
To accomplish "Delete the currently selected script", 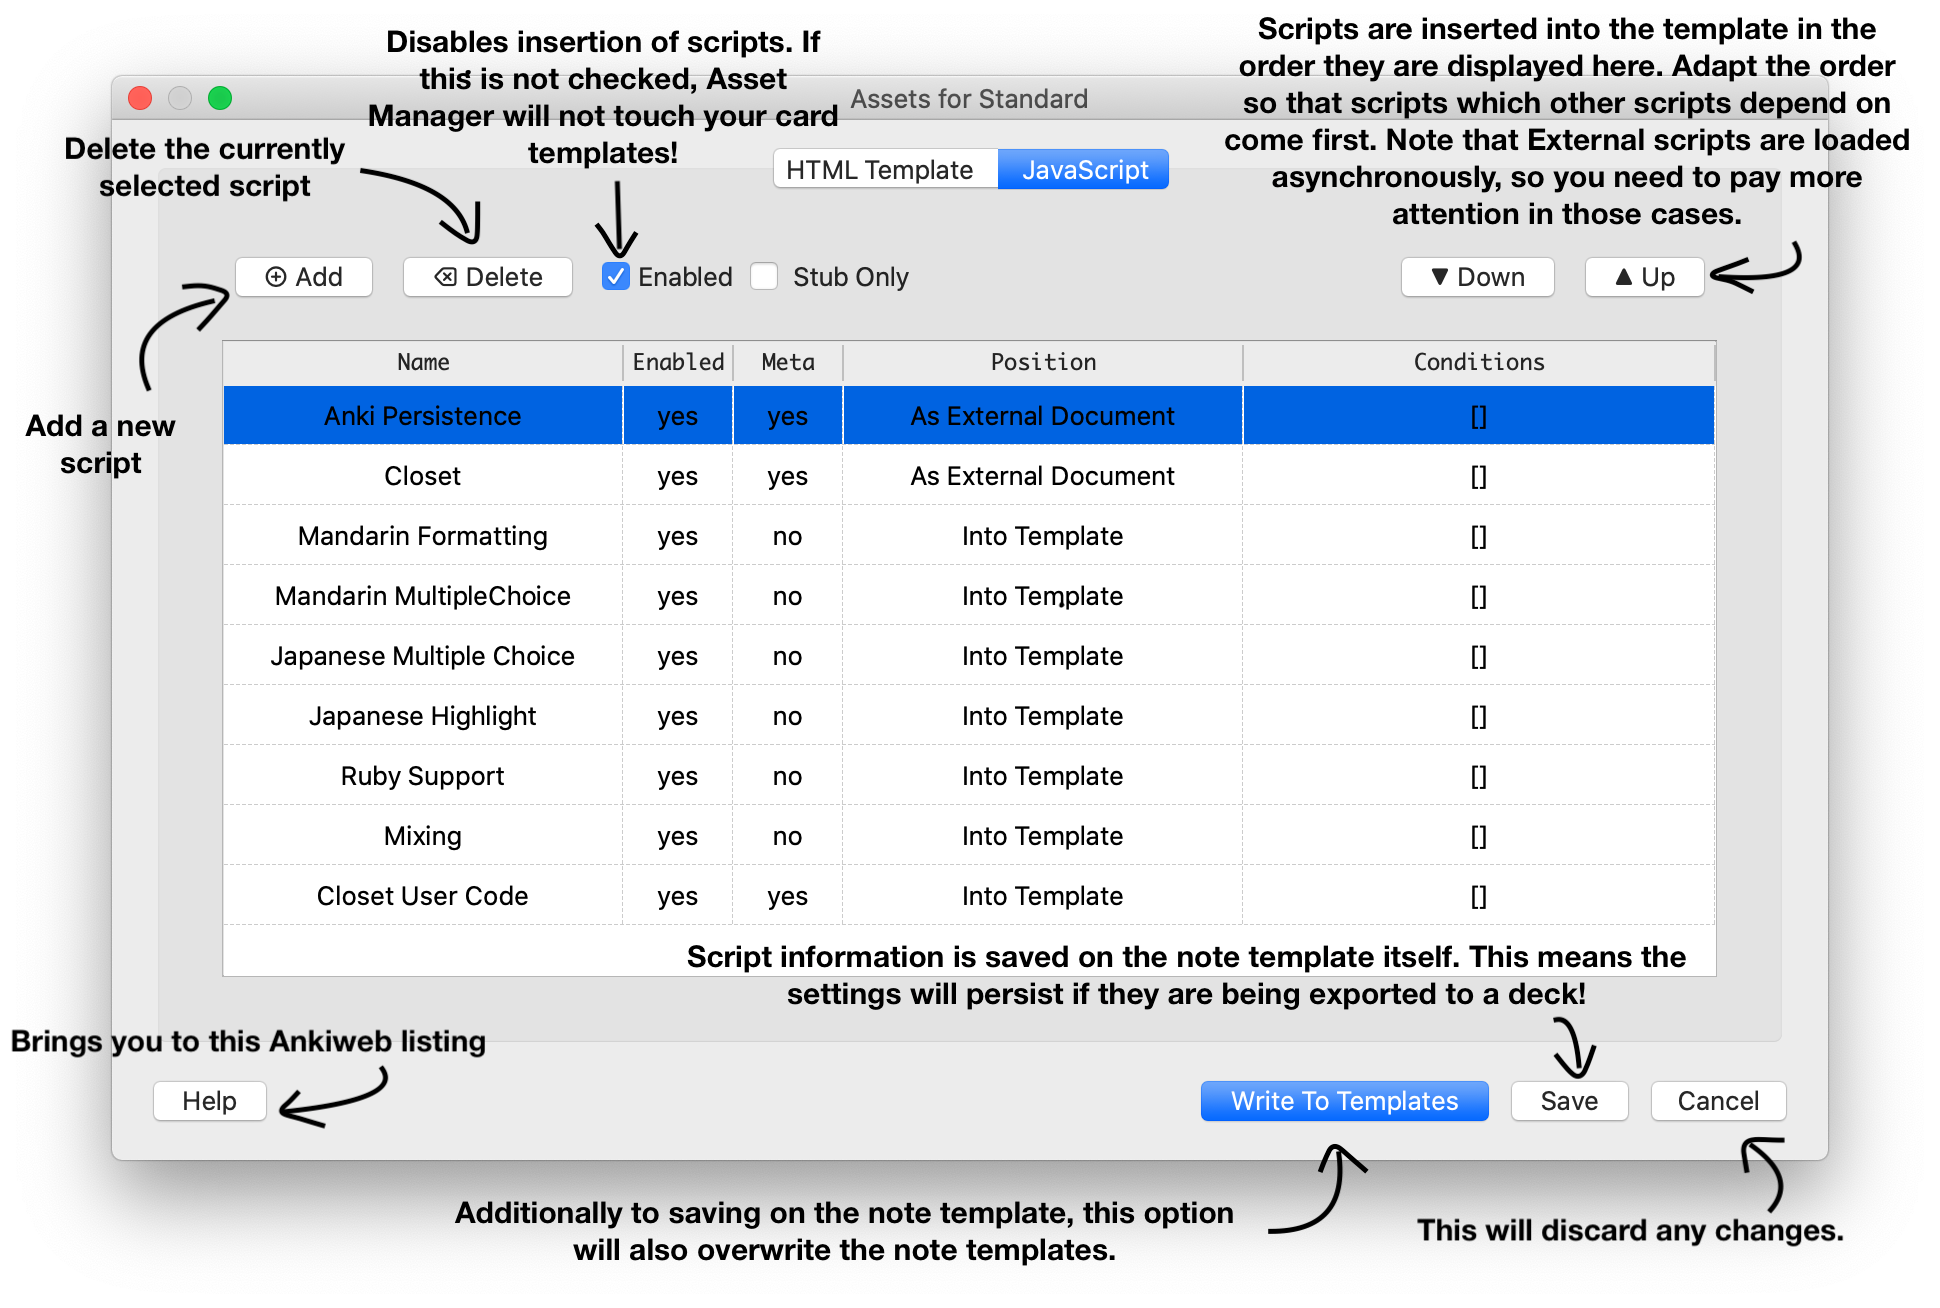I will point(488,277).
